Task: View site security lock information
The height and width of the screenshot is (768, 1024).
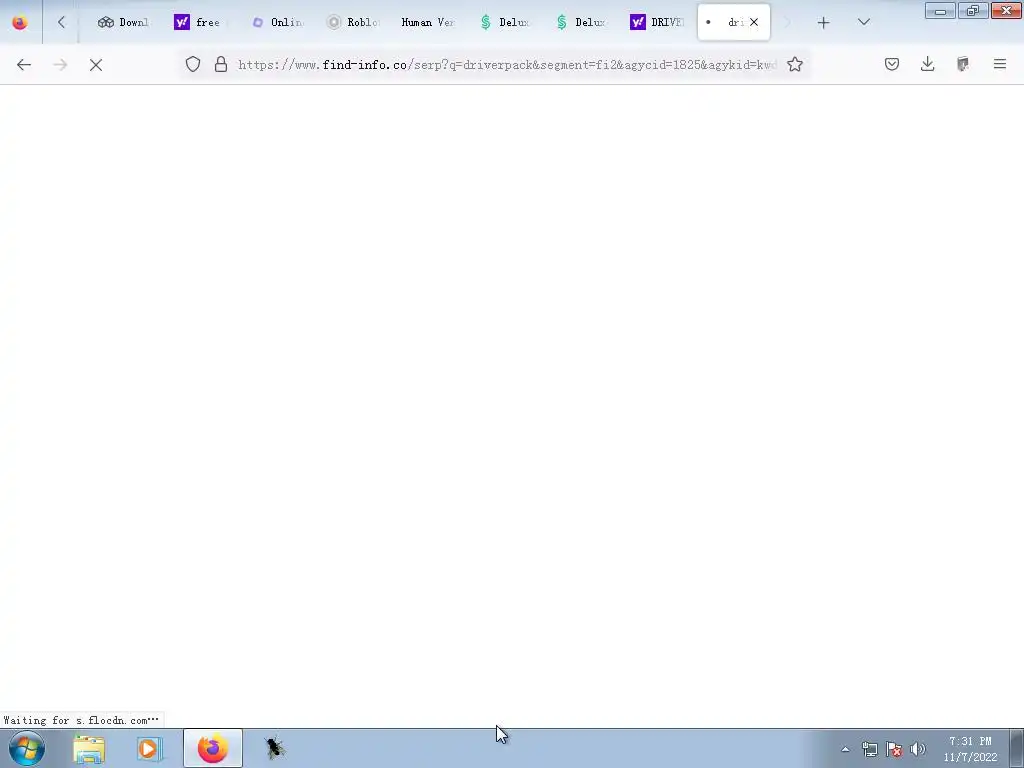Action: click(x=221, y=64)
